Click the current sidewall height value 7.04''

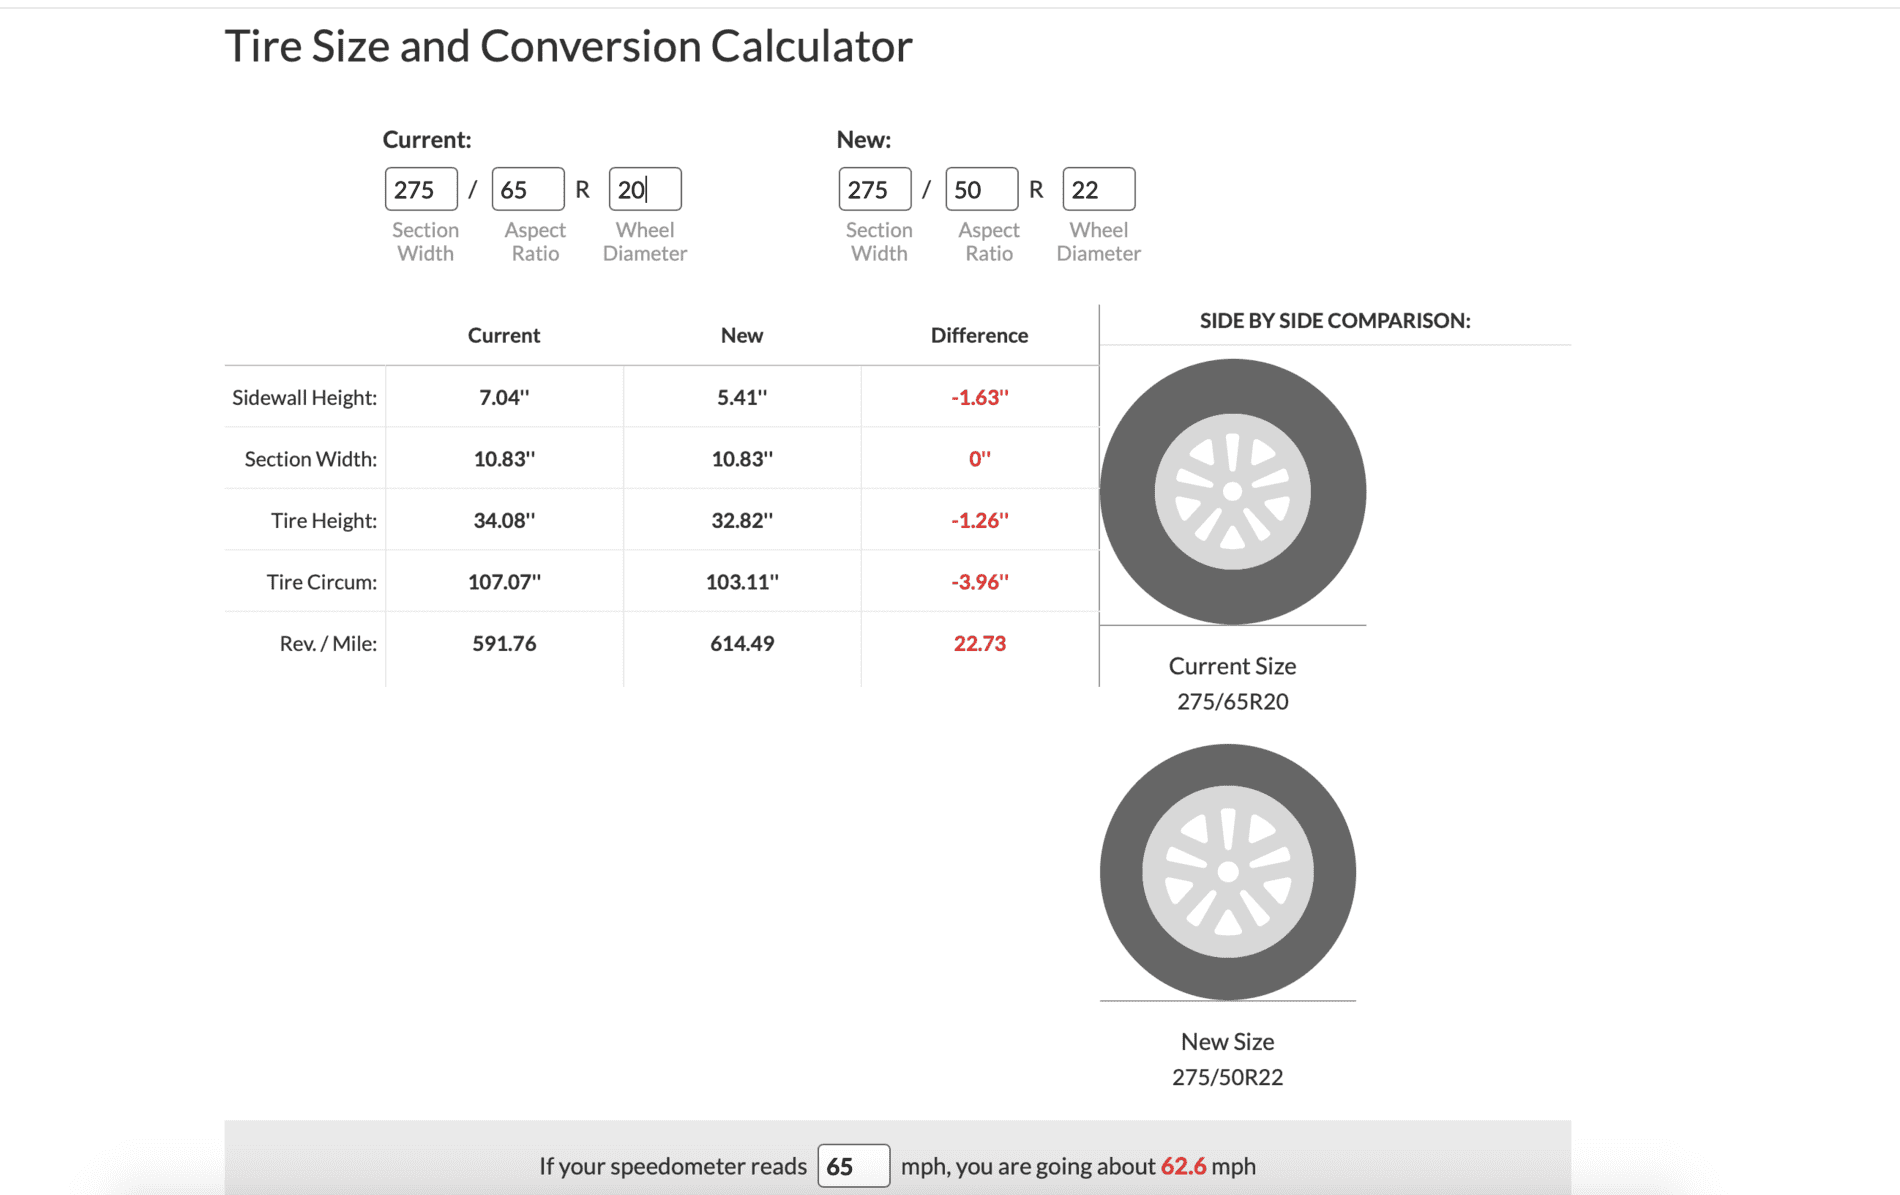point(504,397)
